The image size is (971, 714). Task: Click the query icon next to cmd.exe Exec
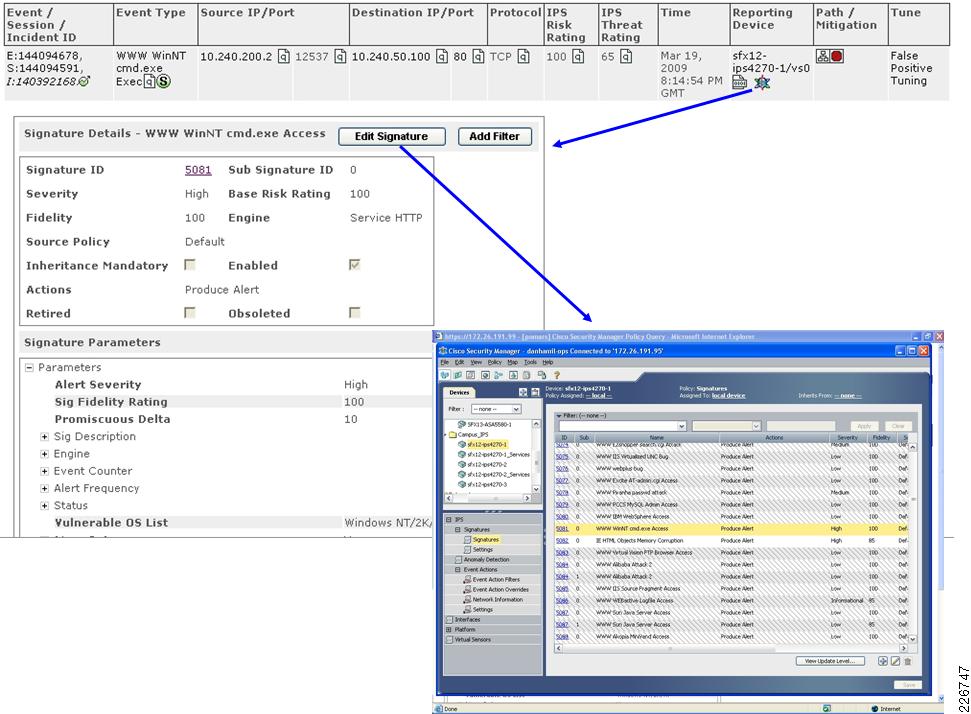click(149, 81)
